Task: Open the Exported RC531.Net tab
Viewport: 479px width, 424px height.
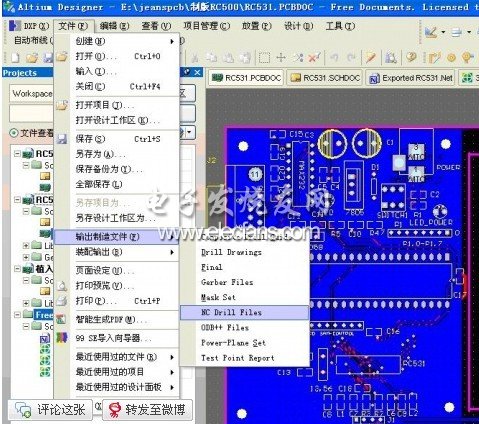Action: point(410,78)
